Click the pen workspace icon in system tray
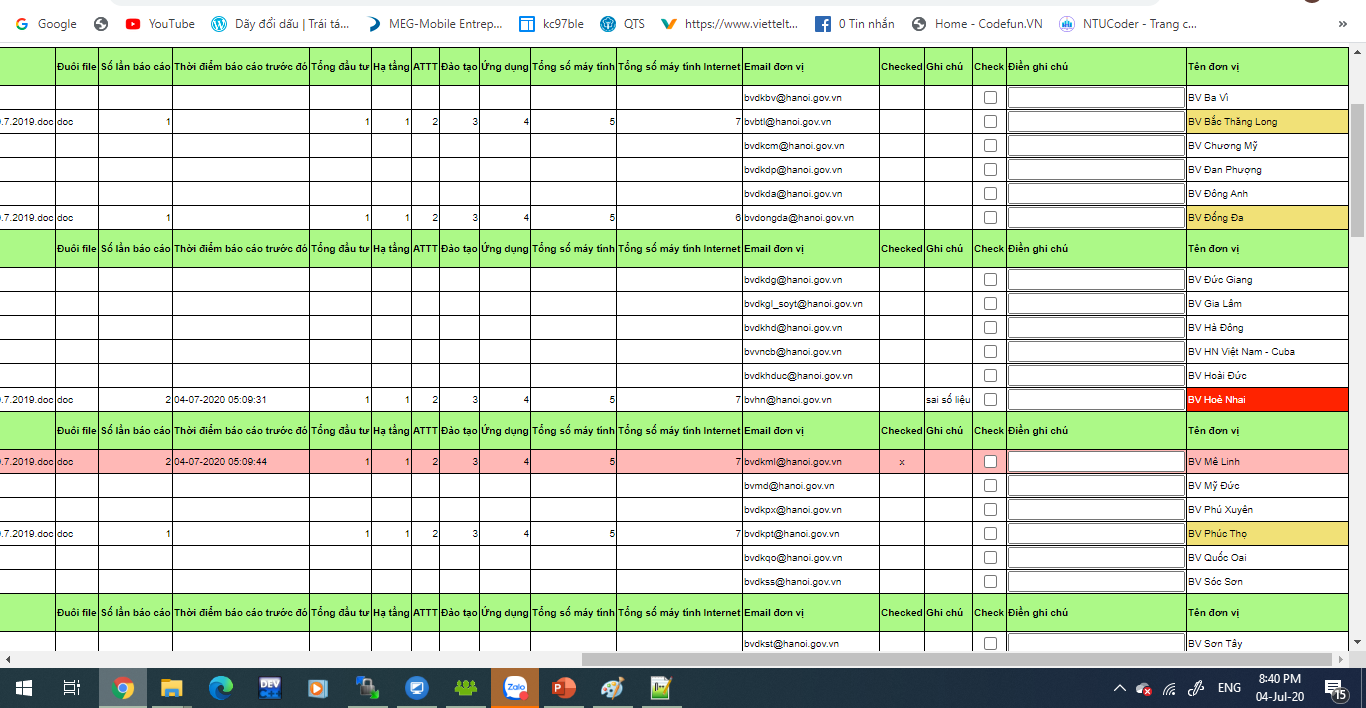Viewport: 1366px width, 708px height. pyautogui.click(x=1195, y=688)
